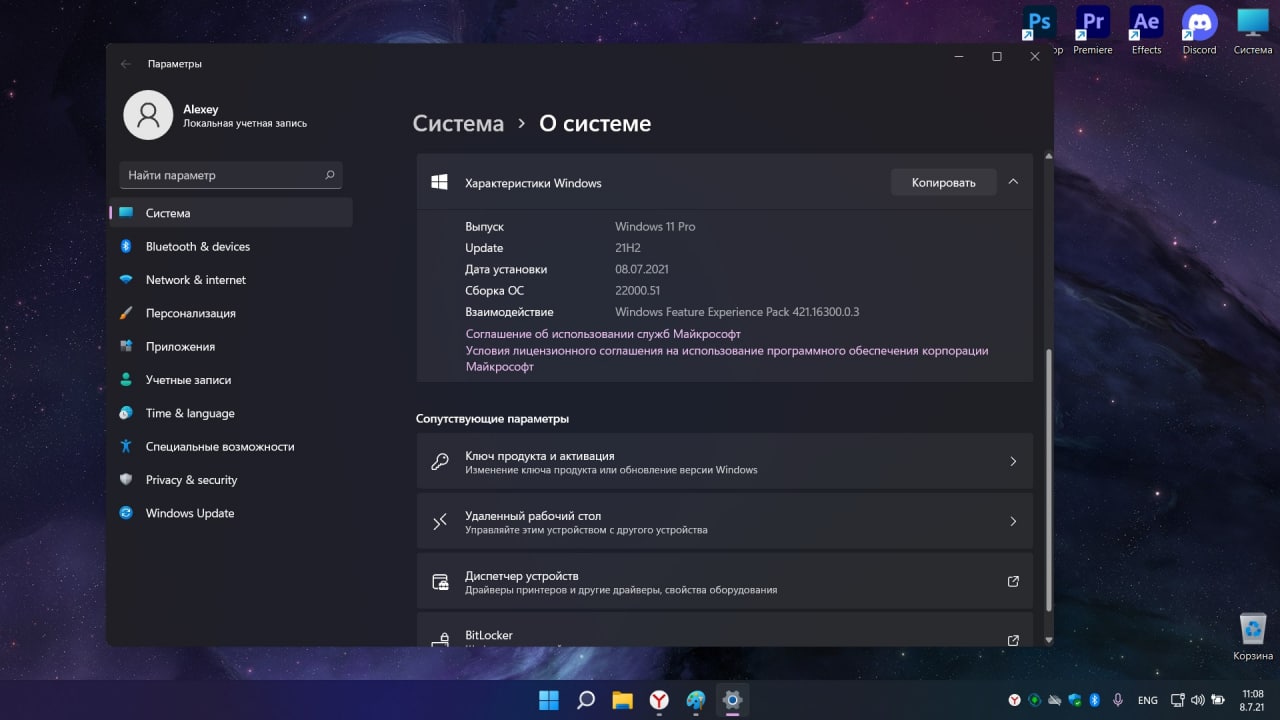
Task: Open Time & language settings
Action: pyautogui.click(x=231, y=413)
